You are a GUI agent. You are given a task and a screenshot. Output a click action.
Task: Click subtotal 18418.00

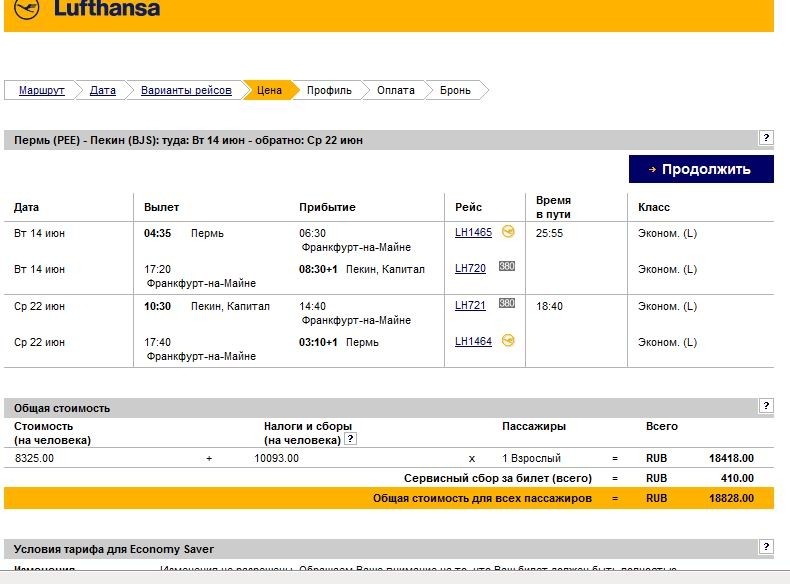(731, 458)
